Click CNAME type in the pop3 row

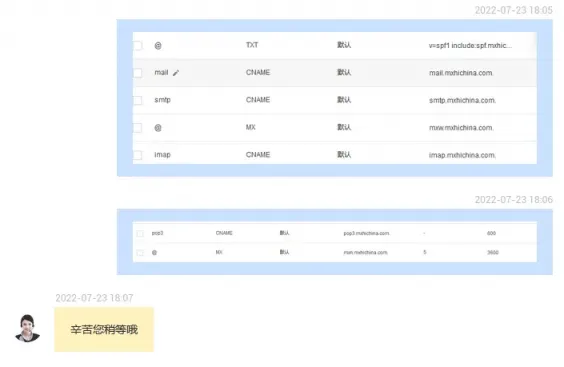(x=224, y=233)
